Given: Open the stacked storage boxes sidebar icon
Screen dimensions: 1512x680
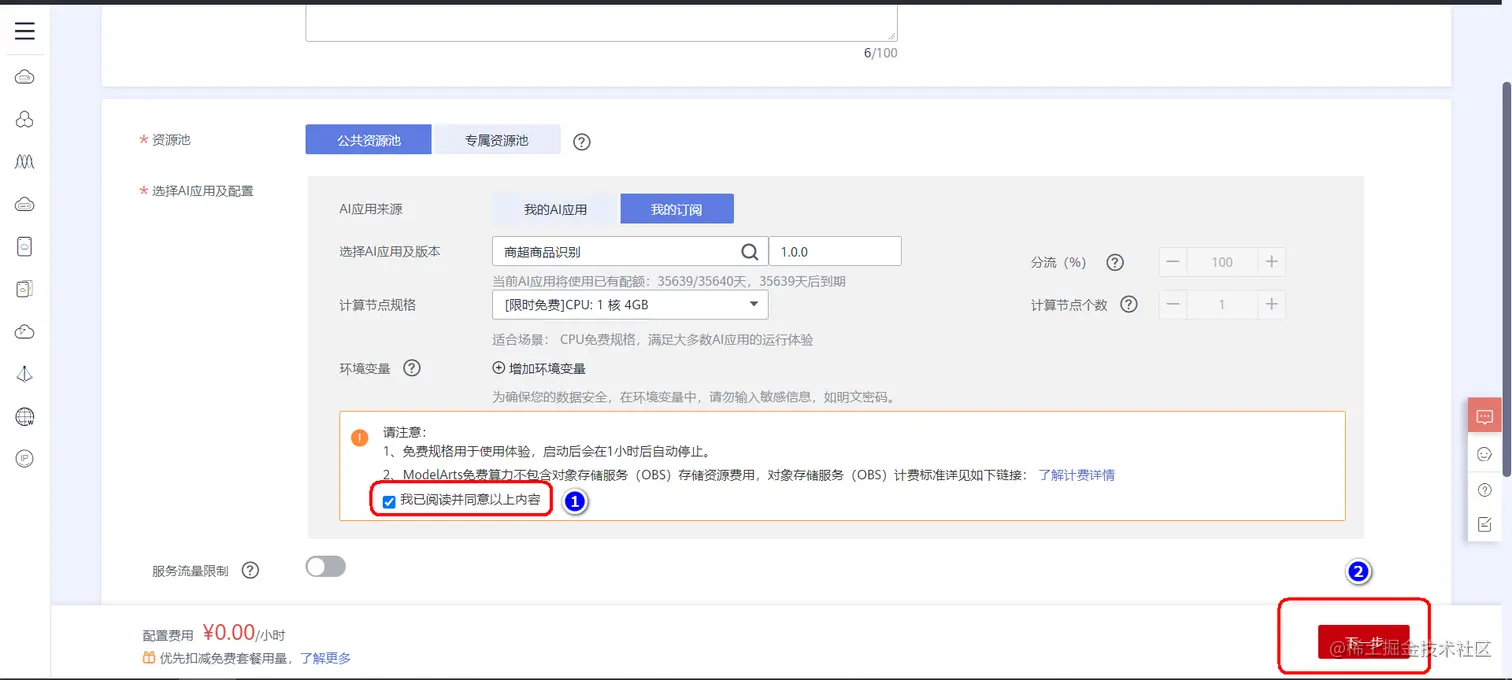Looking at the screenshot, I should 25,289.
